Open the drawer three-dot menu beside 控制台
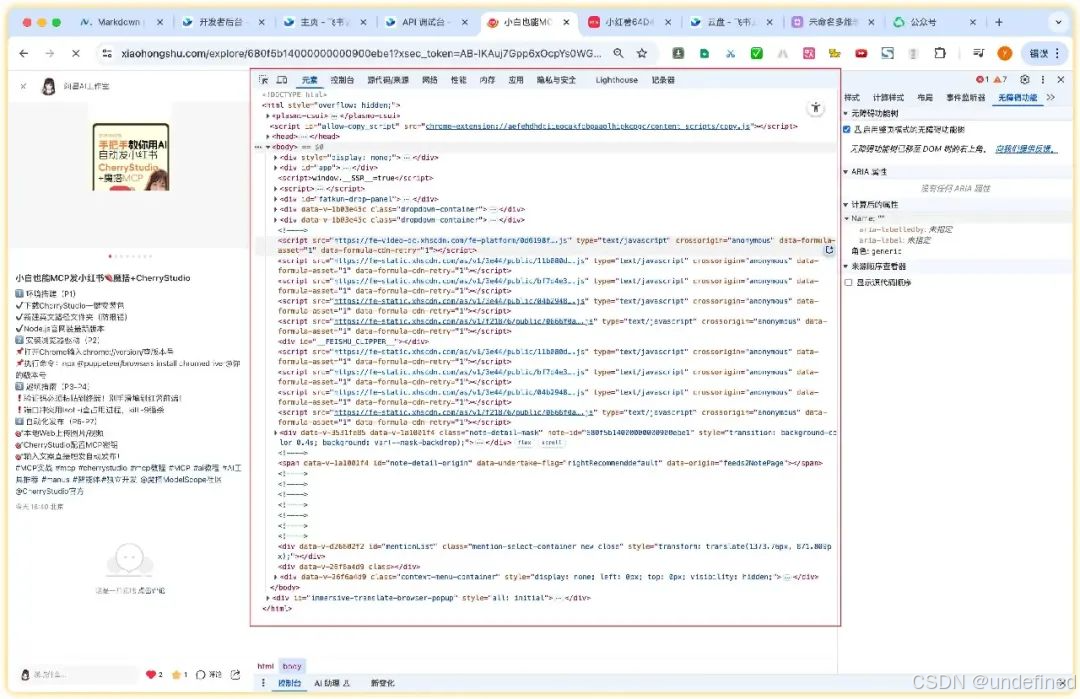 263,683
